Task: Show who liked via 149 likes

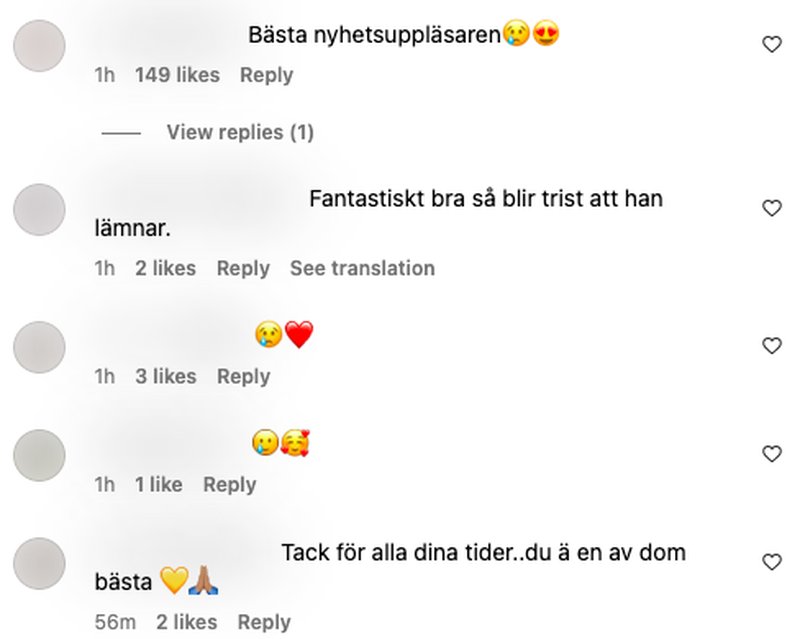Action: (178, 76)
